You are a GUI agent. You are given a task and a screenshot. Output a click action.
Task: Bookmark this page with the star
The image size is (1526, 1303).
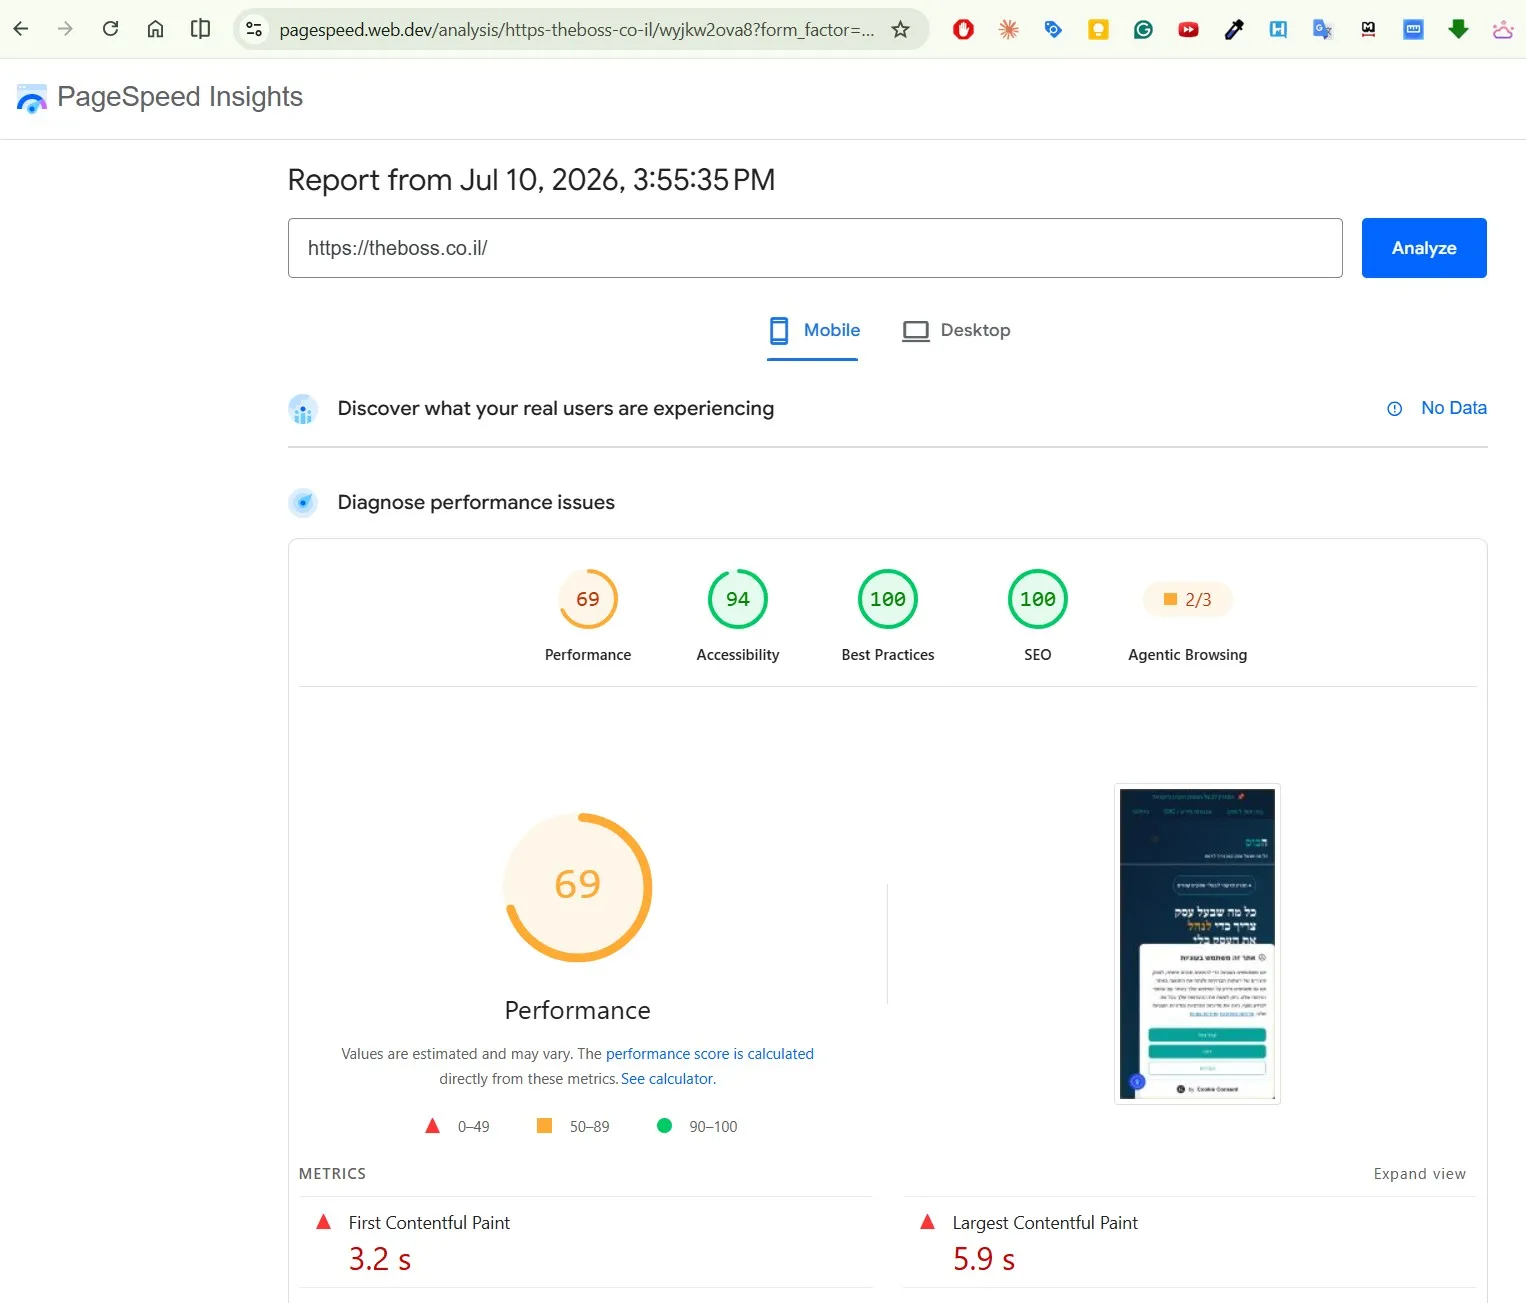click(900, 29)
